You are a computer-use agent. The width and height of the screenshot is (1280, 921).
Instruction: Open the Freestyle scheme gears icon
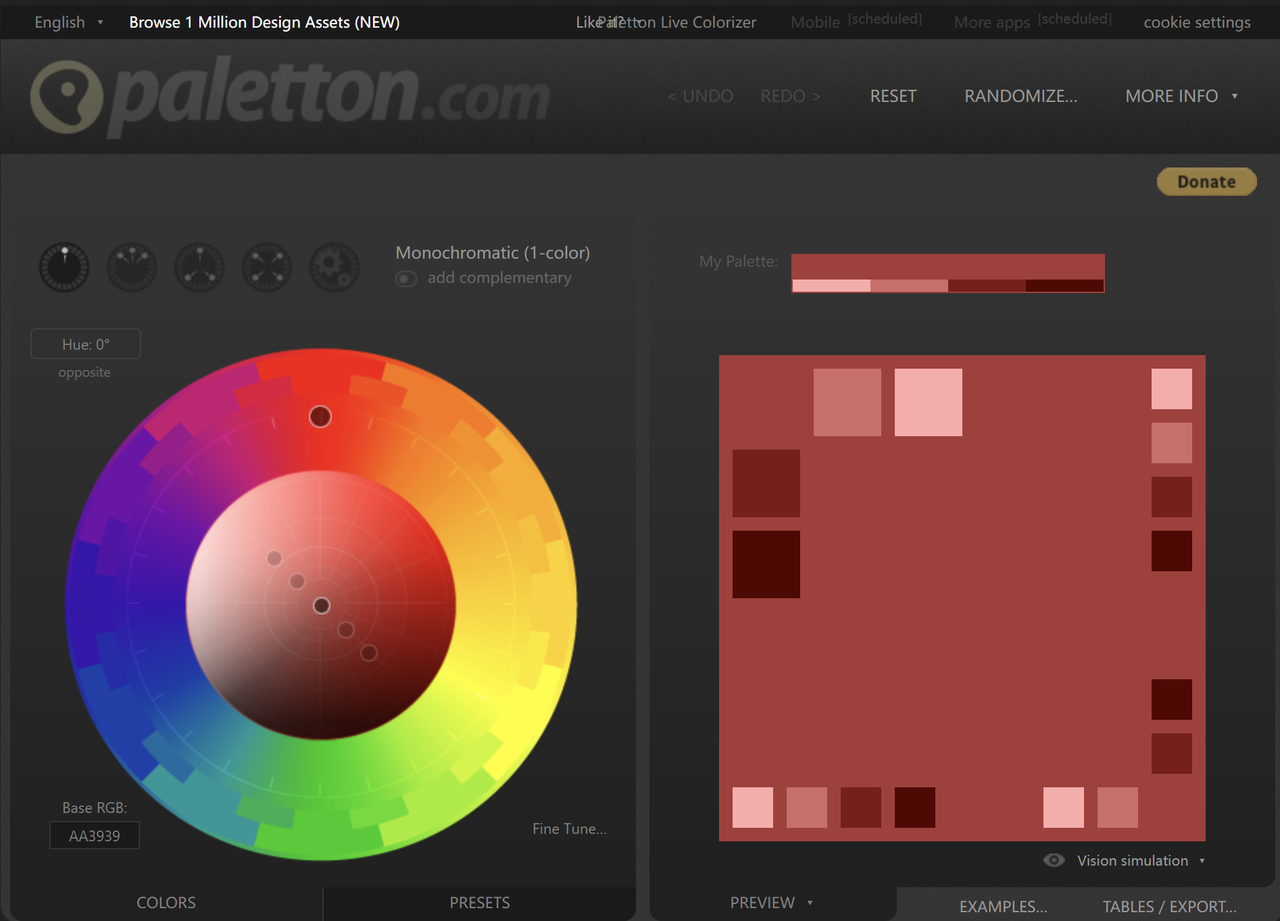pos(334,267)
